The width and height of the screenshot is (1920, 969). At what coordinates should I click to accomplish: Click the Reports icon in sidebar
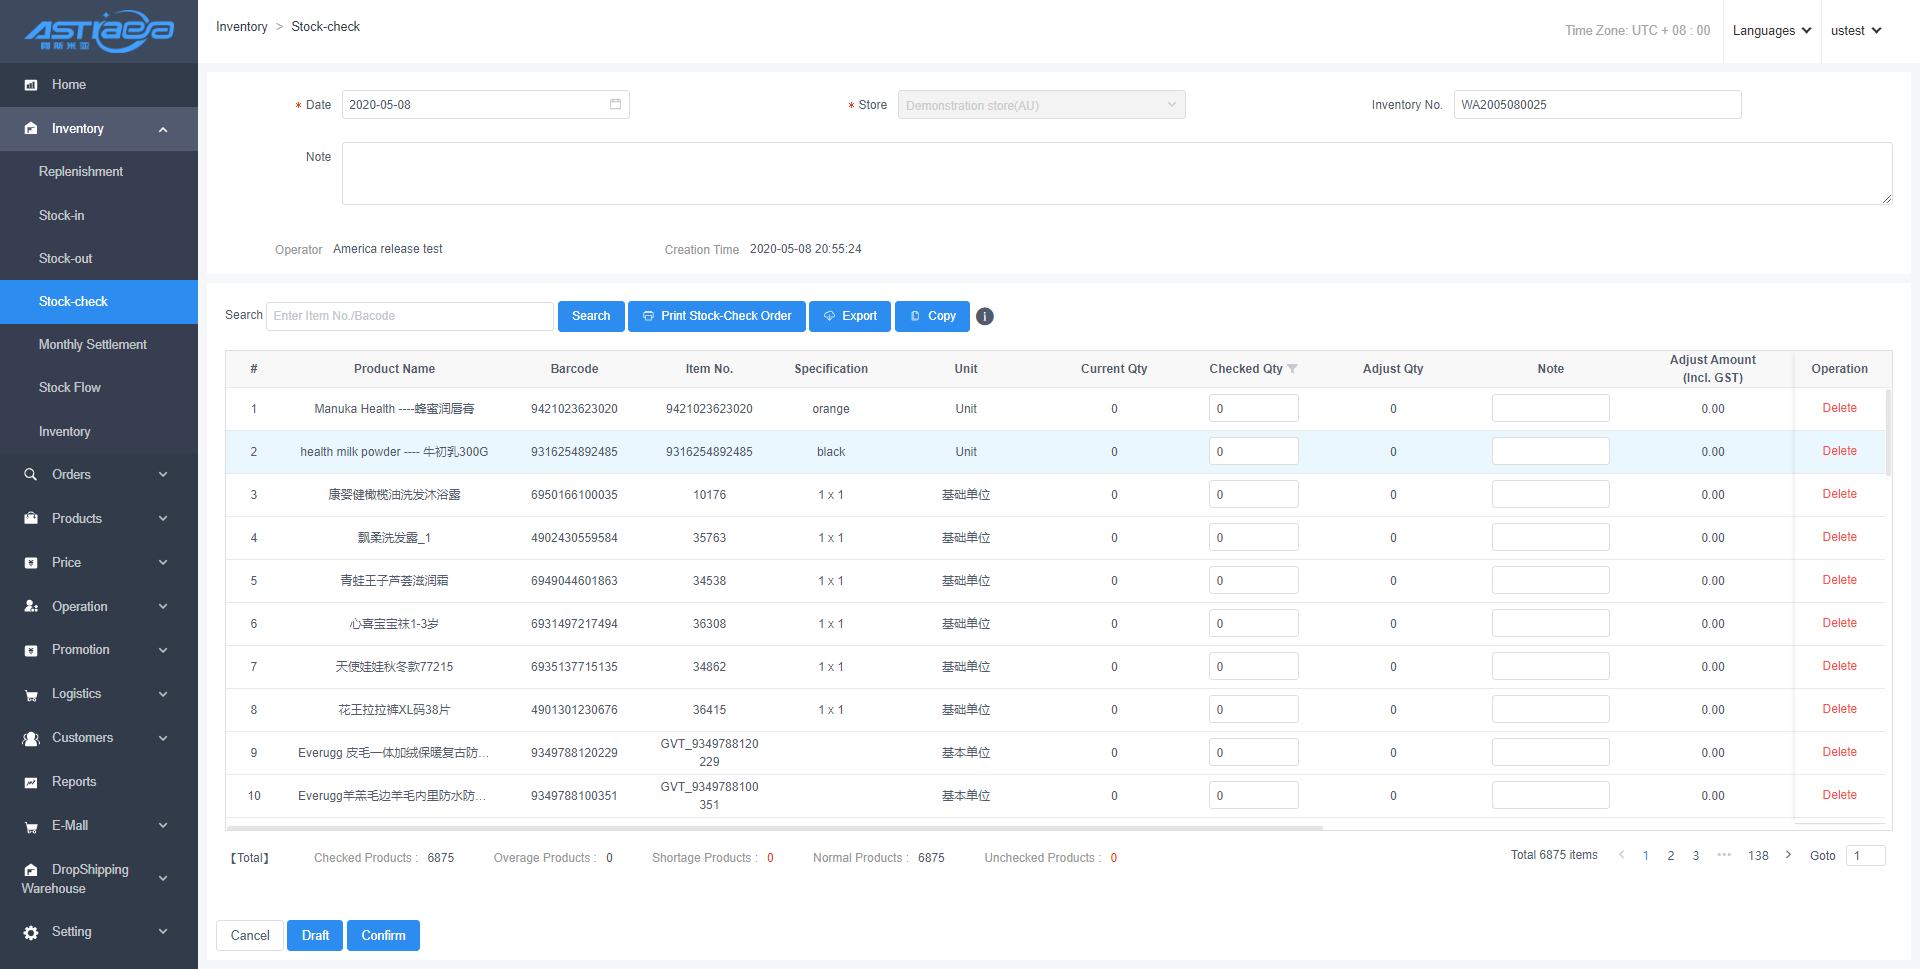(31, 782)
